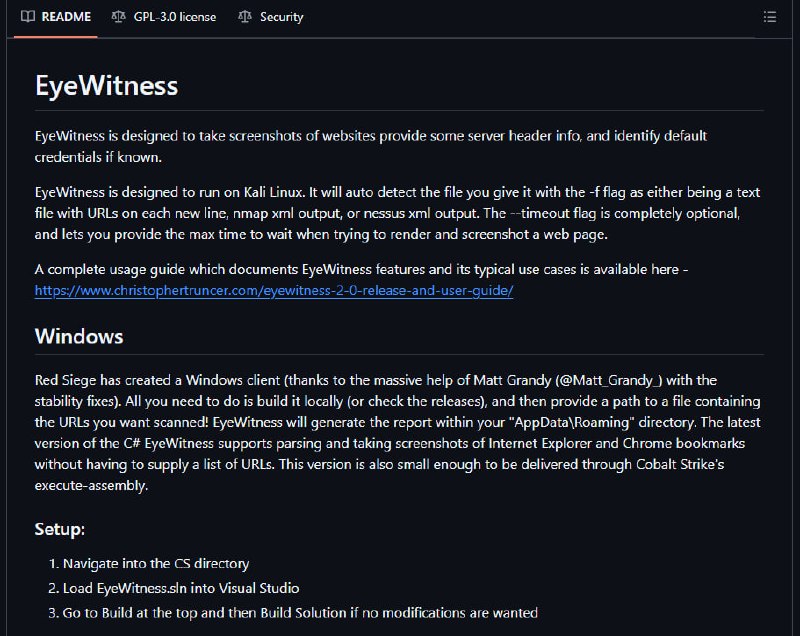Click the Security scale icon

[245, 17]
